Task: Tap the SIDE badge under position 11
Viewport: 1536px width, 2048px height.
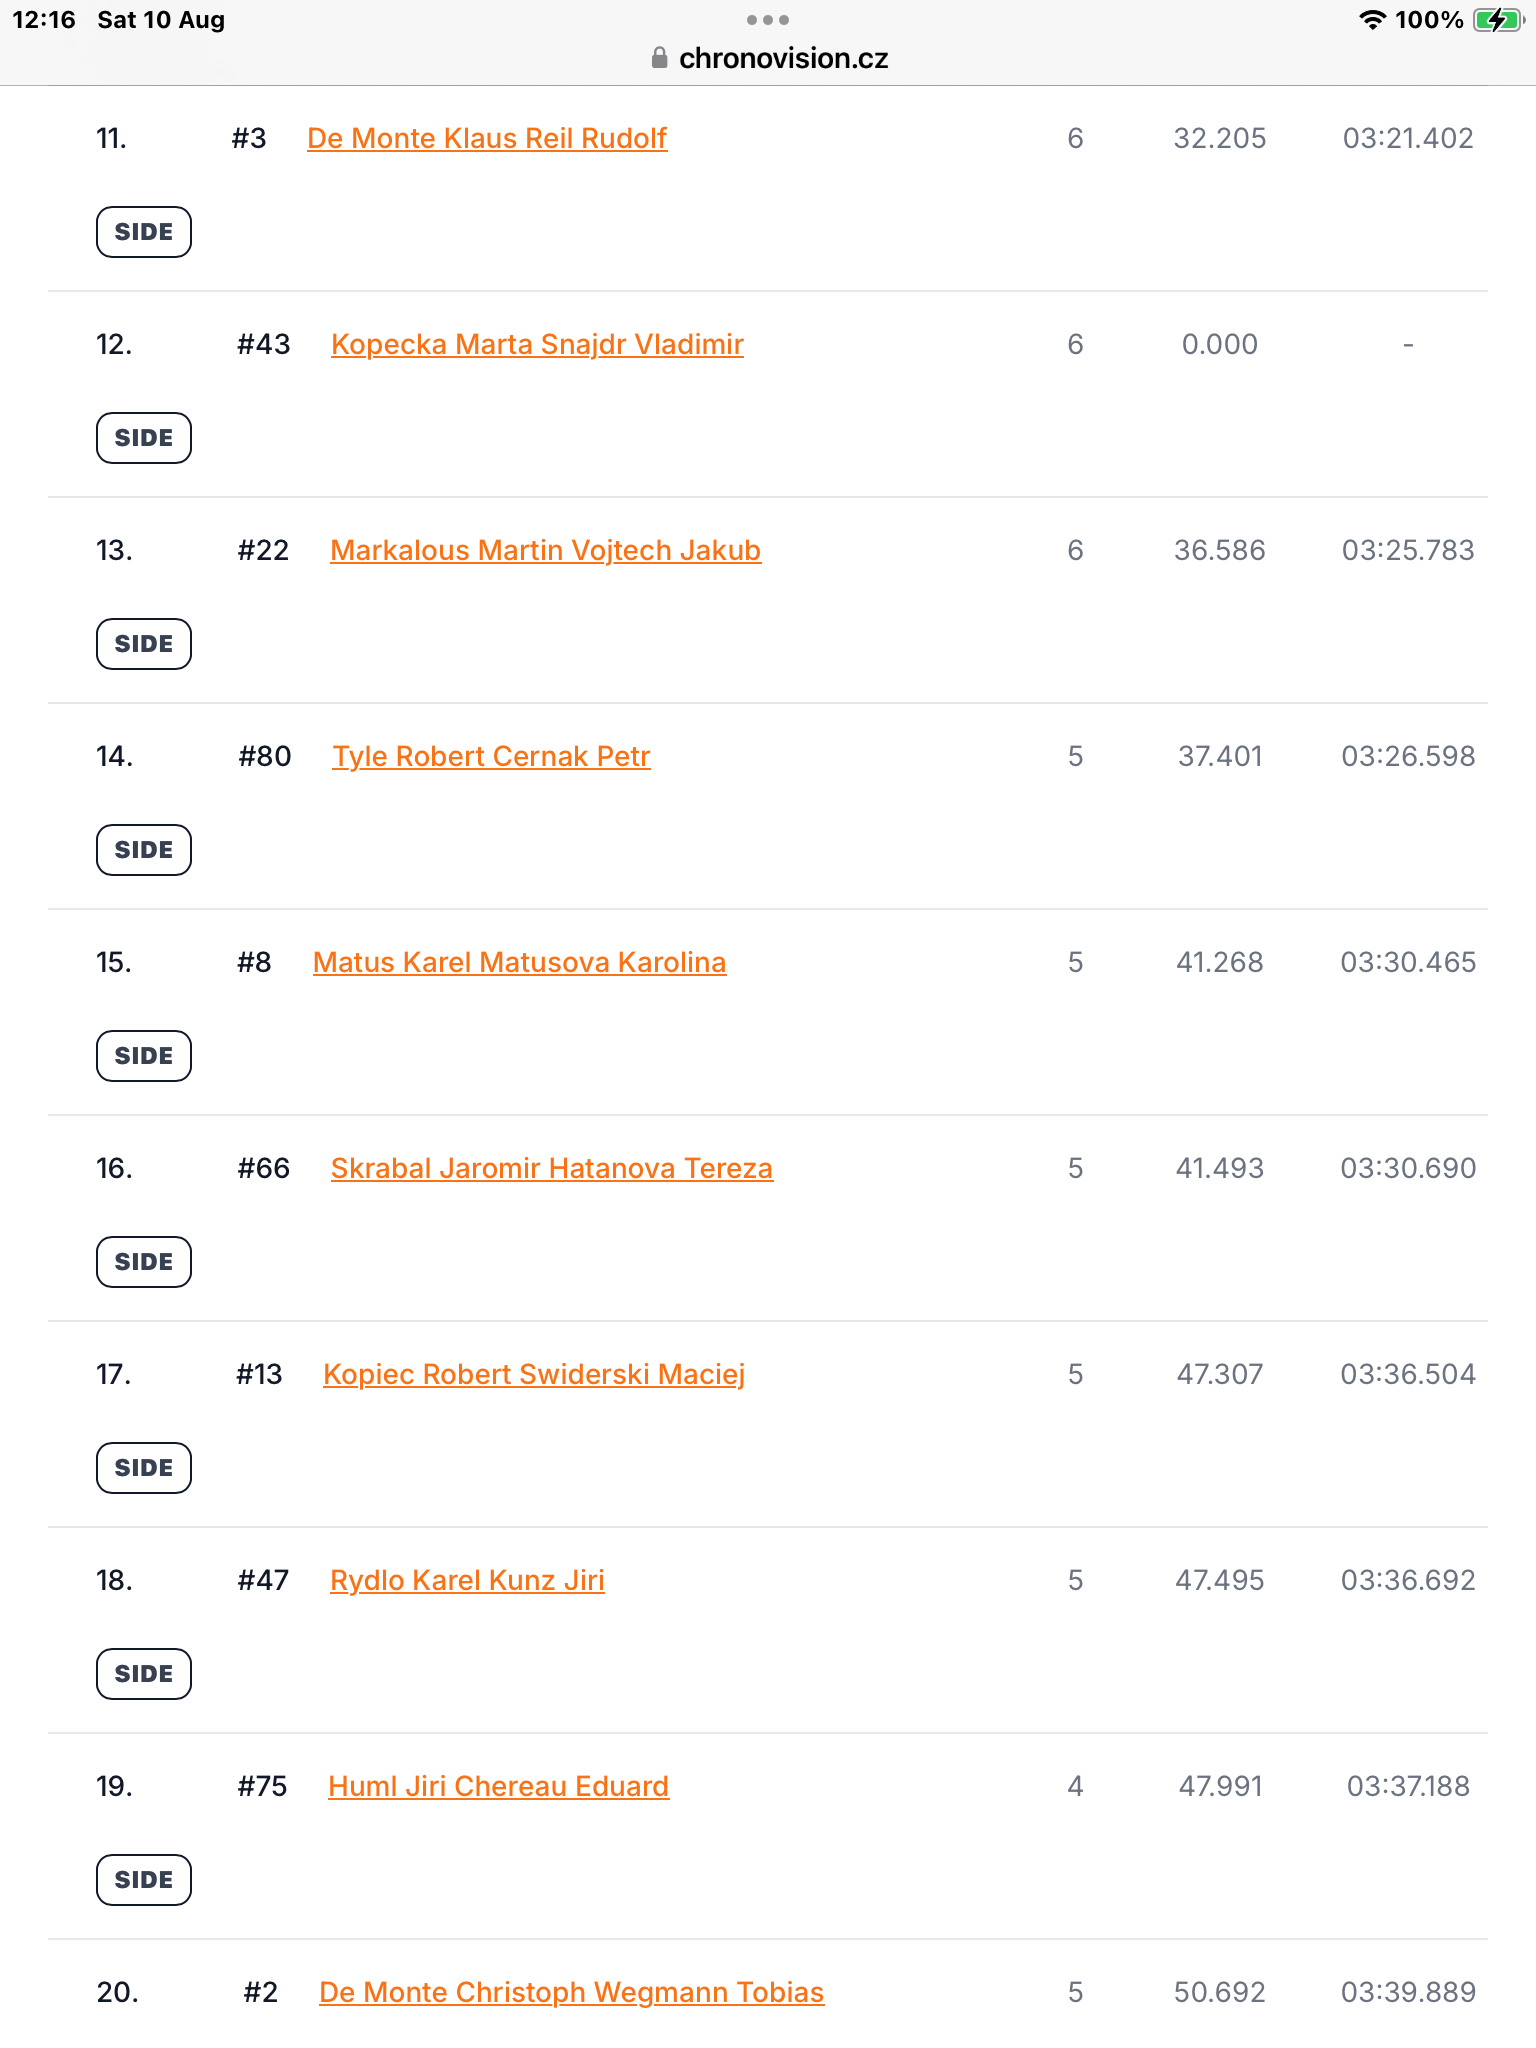Action: tap(144, 232)
